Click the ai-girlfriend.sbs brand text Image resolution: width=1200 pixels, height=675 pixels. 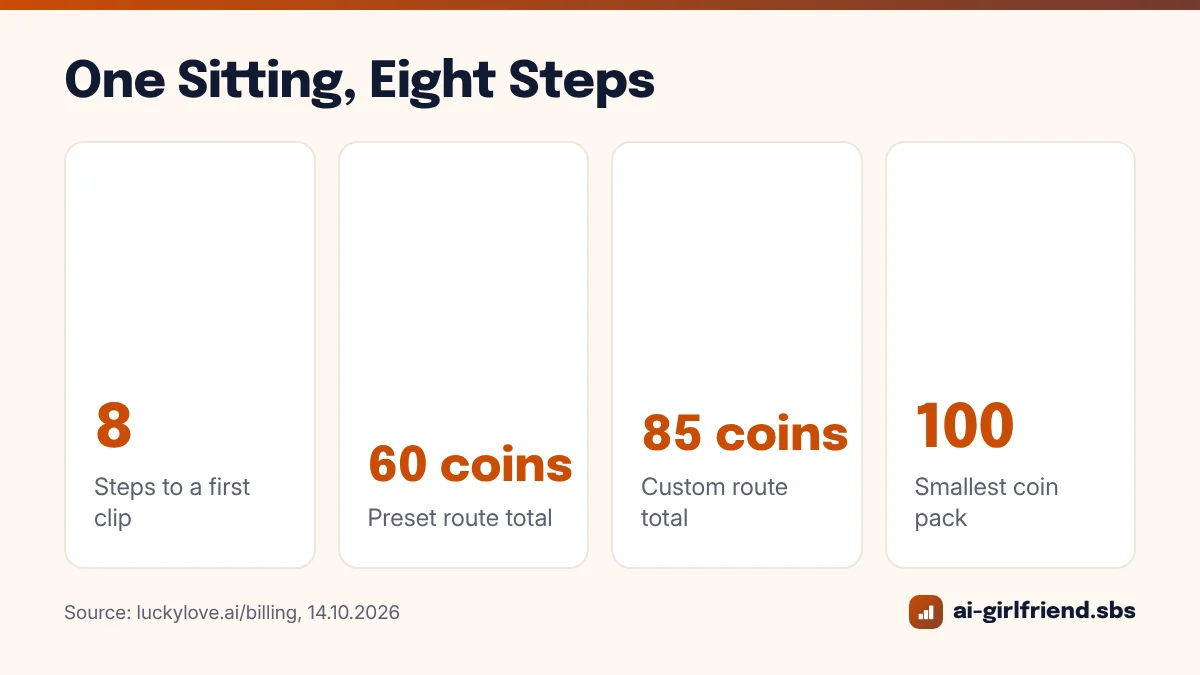coord(1043,611)
